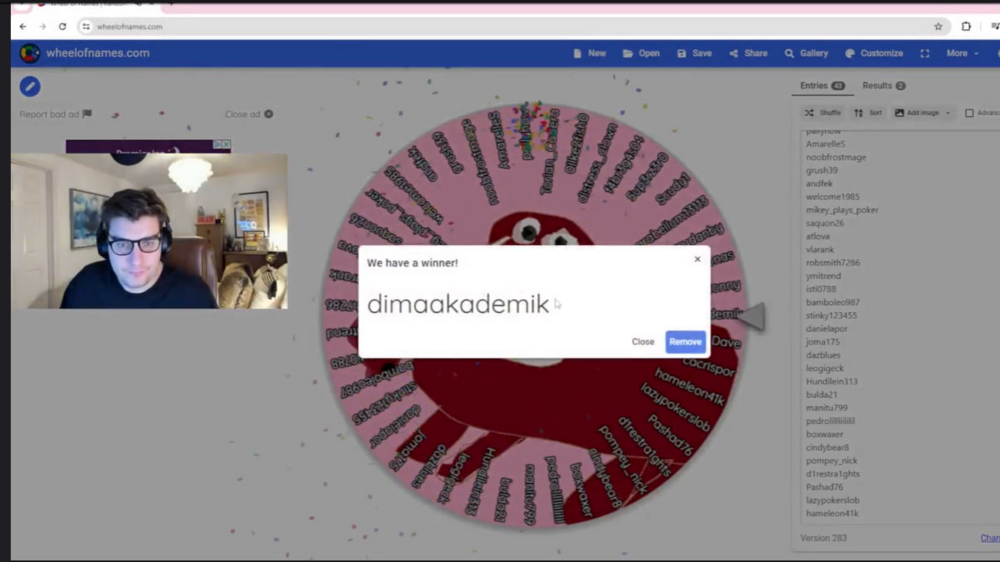Create a New wheel
This screenshot has width=1000, height=562.
tap(589, 54)
